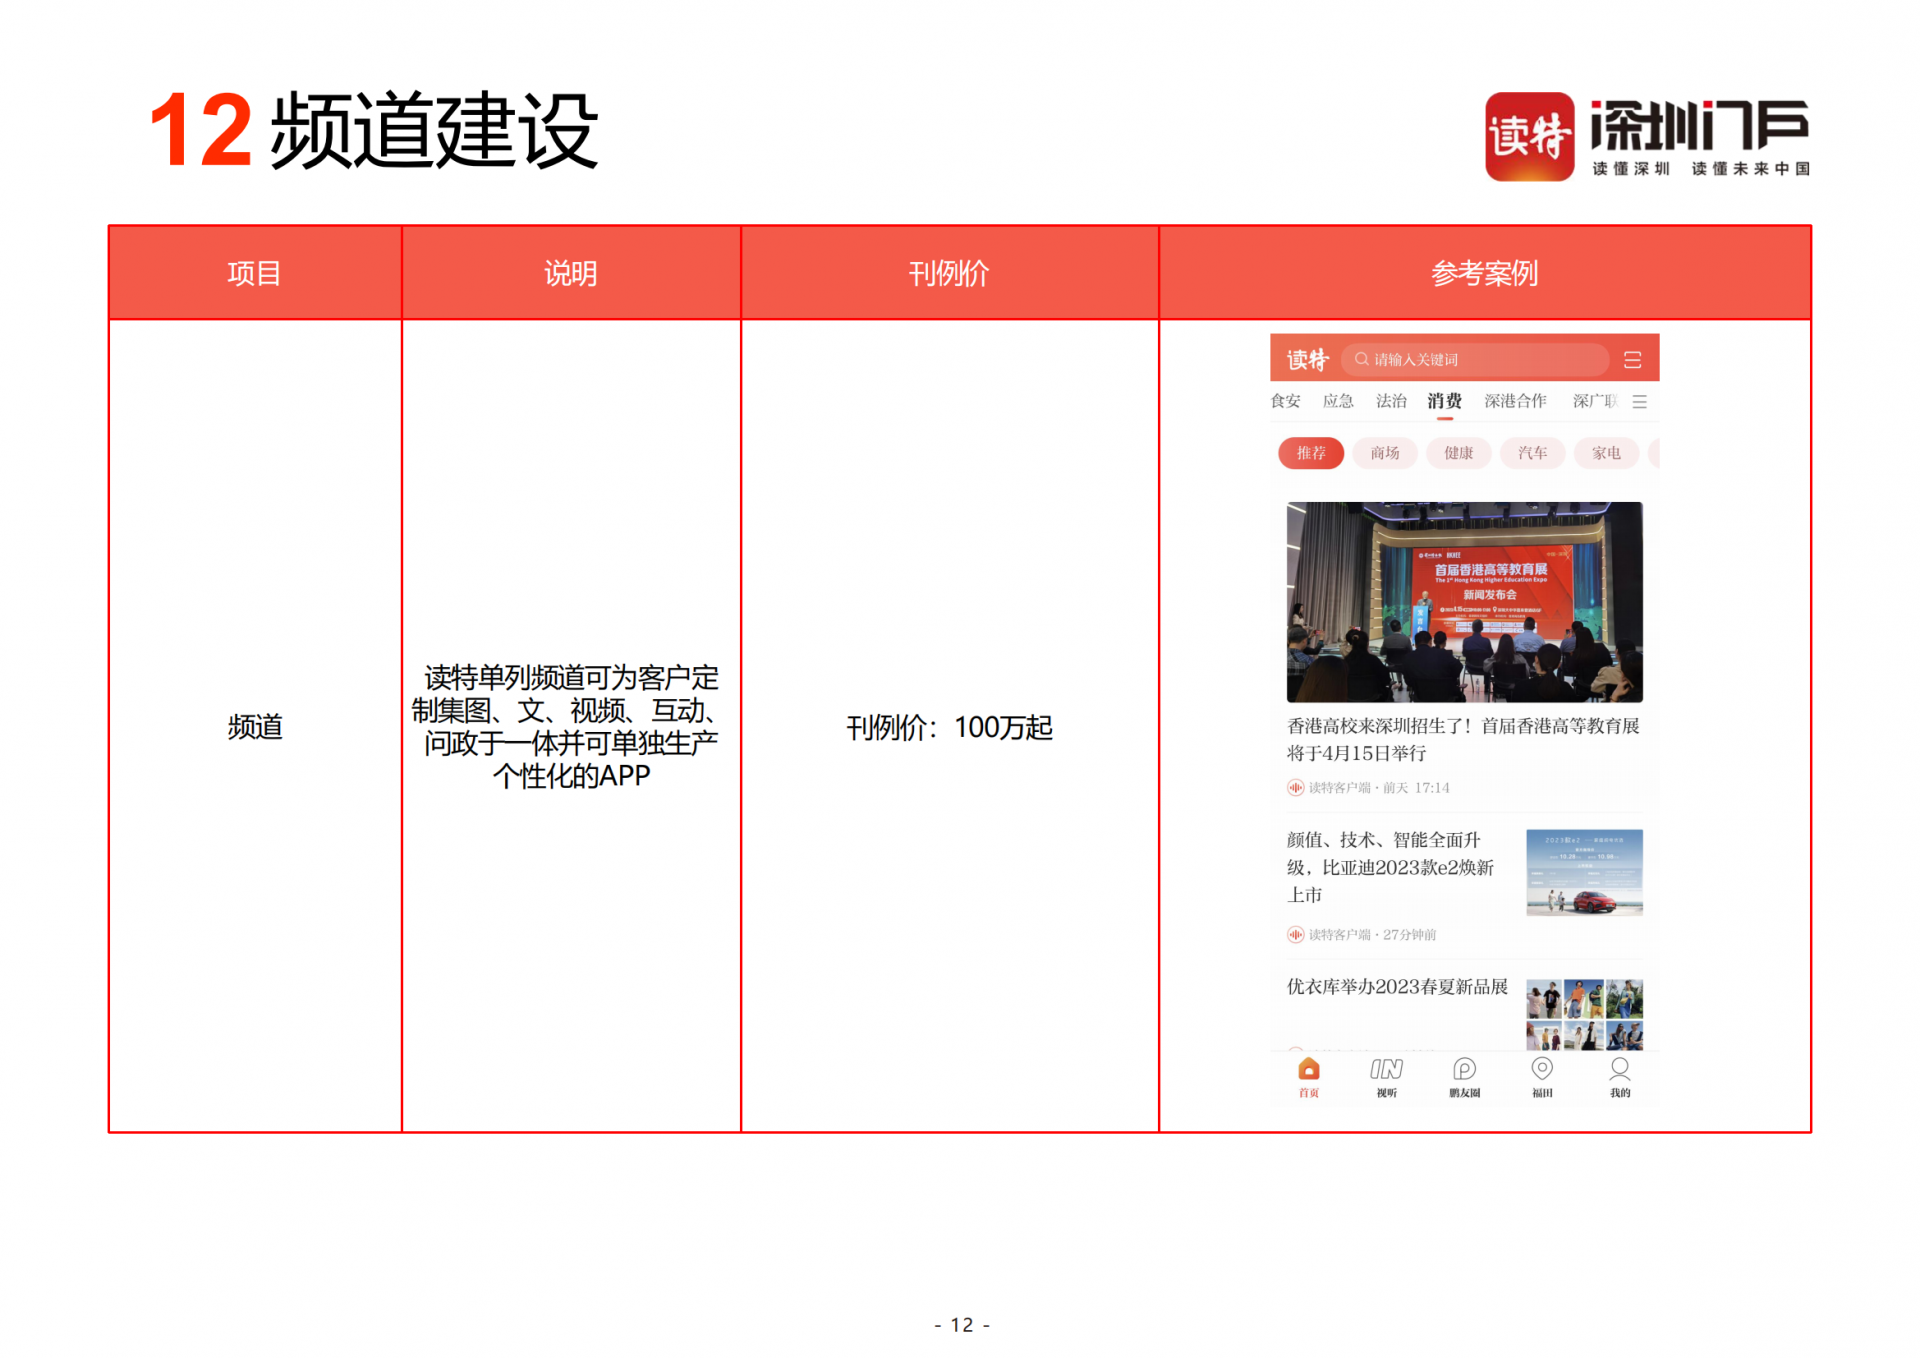Click the 说明 column header
The height and width of the screenshot is (1358, 1920).
570,273
